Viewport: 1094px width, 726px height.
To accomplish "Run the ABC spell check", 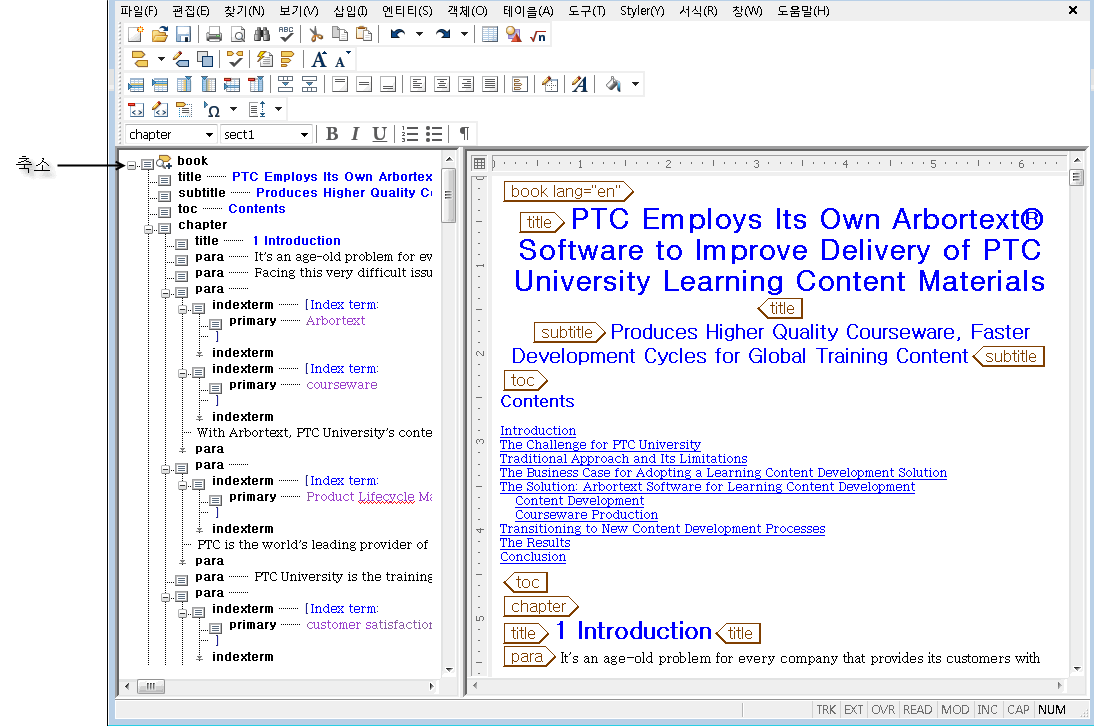I will coord(286,34).
